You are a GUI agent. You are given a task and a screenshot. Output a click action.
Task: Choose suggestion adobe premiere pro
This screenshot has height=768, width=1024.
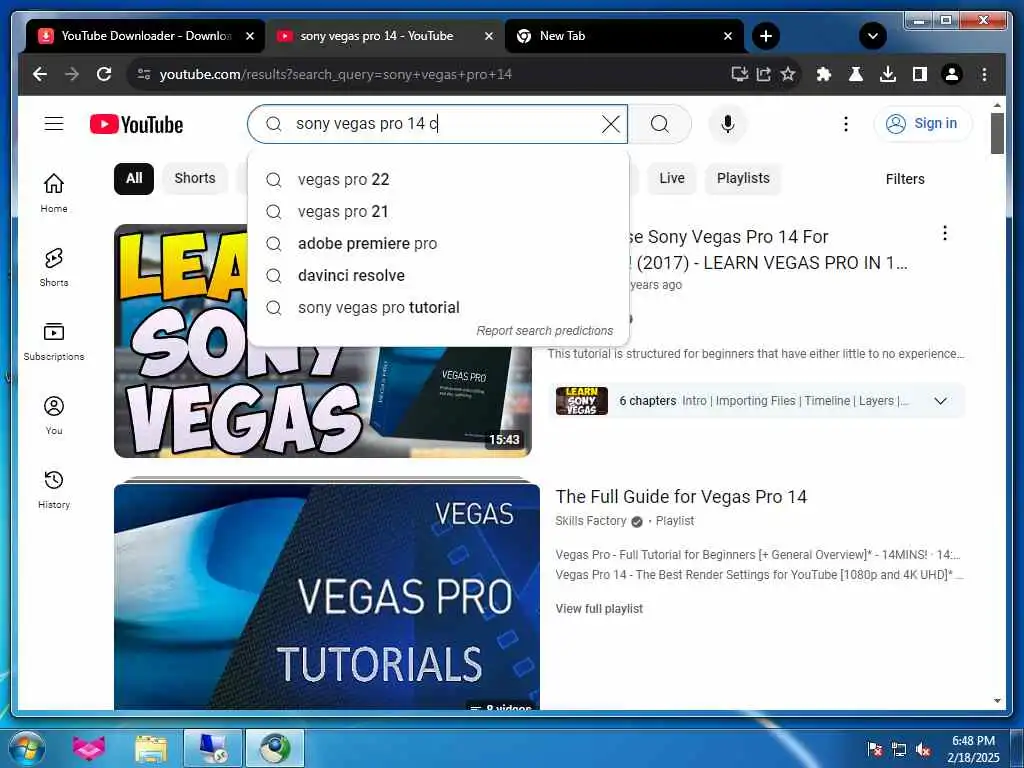[x=438, y=244]
